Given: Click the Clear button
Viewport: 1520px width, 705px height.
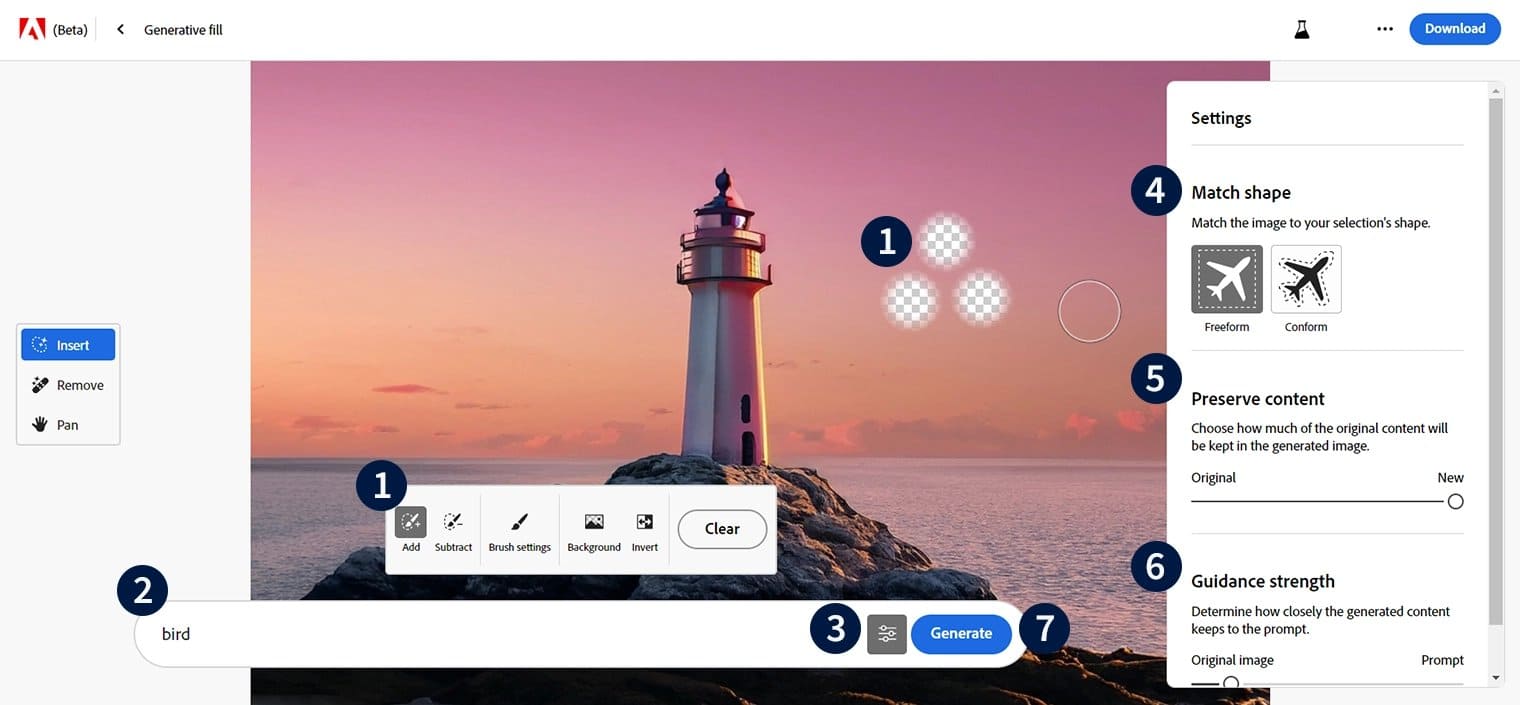Looking at the screenshot, I should click(x=722, y=529).
